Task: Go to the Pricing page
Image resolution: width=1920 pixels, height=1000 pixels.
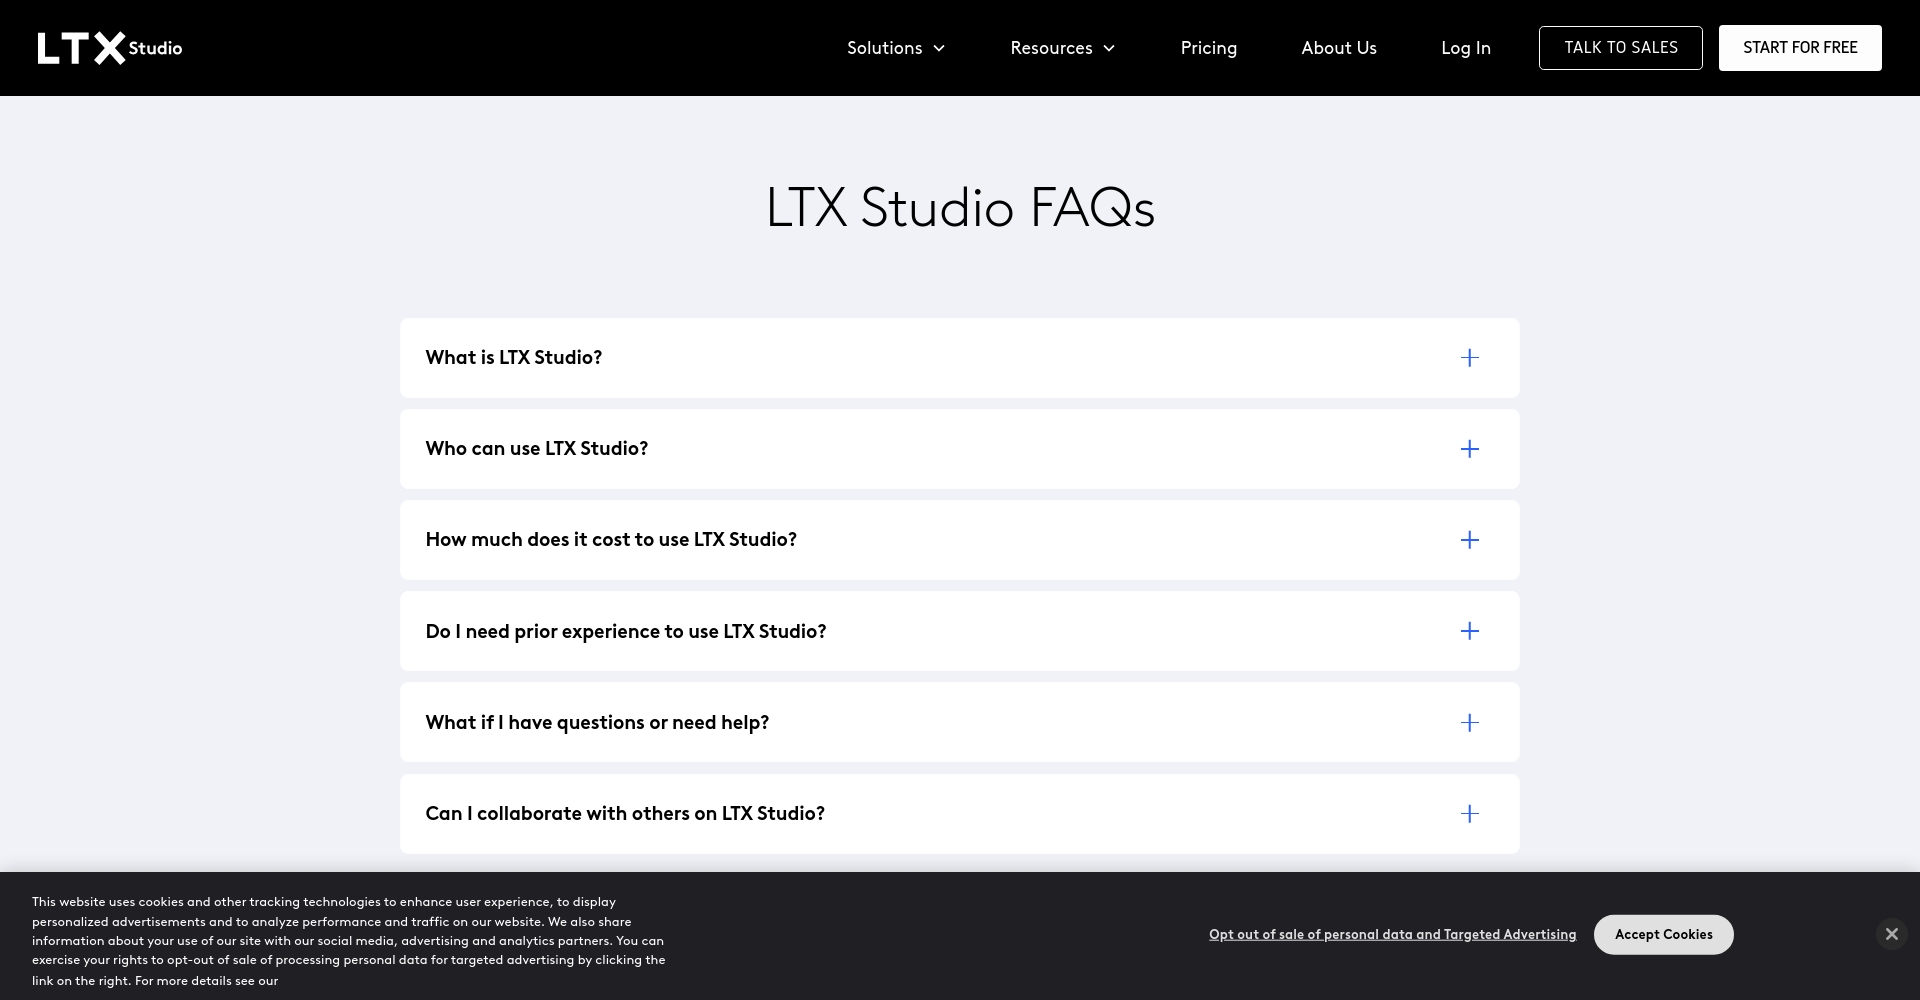Action: click(x=1208, y=48)
